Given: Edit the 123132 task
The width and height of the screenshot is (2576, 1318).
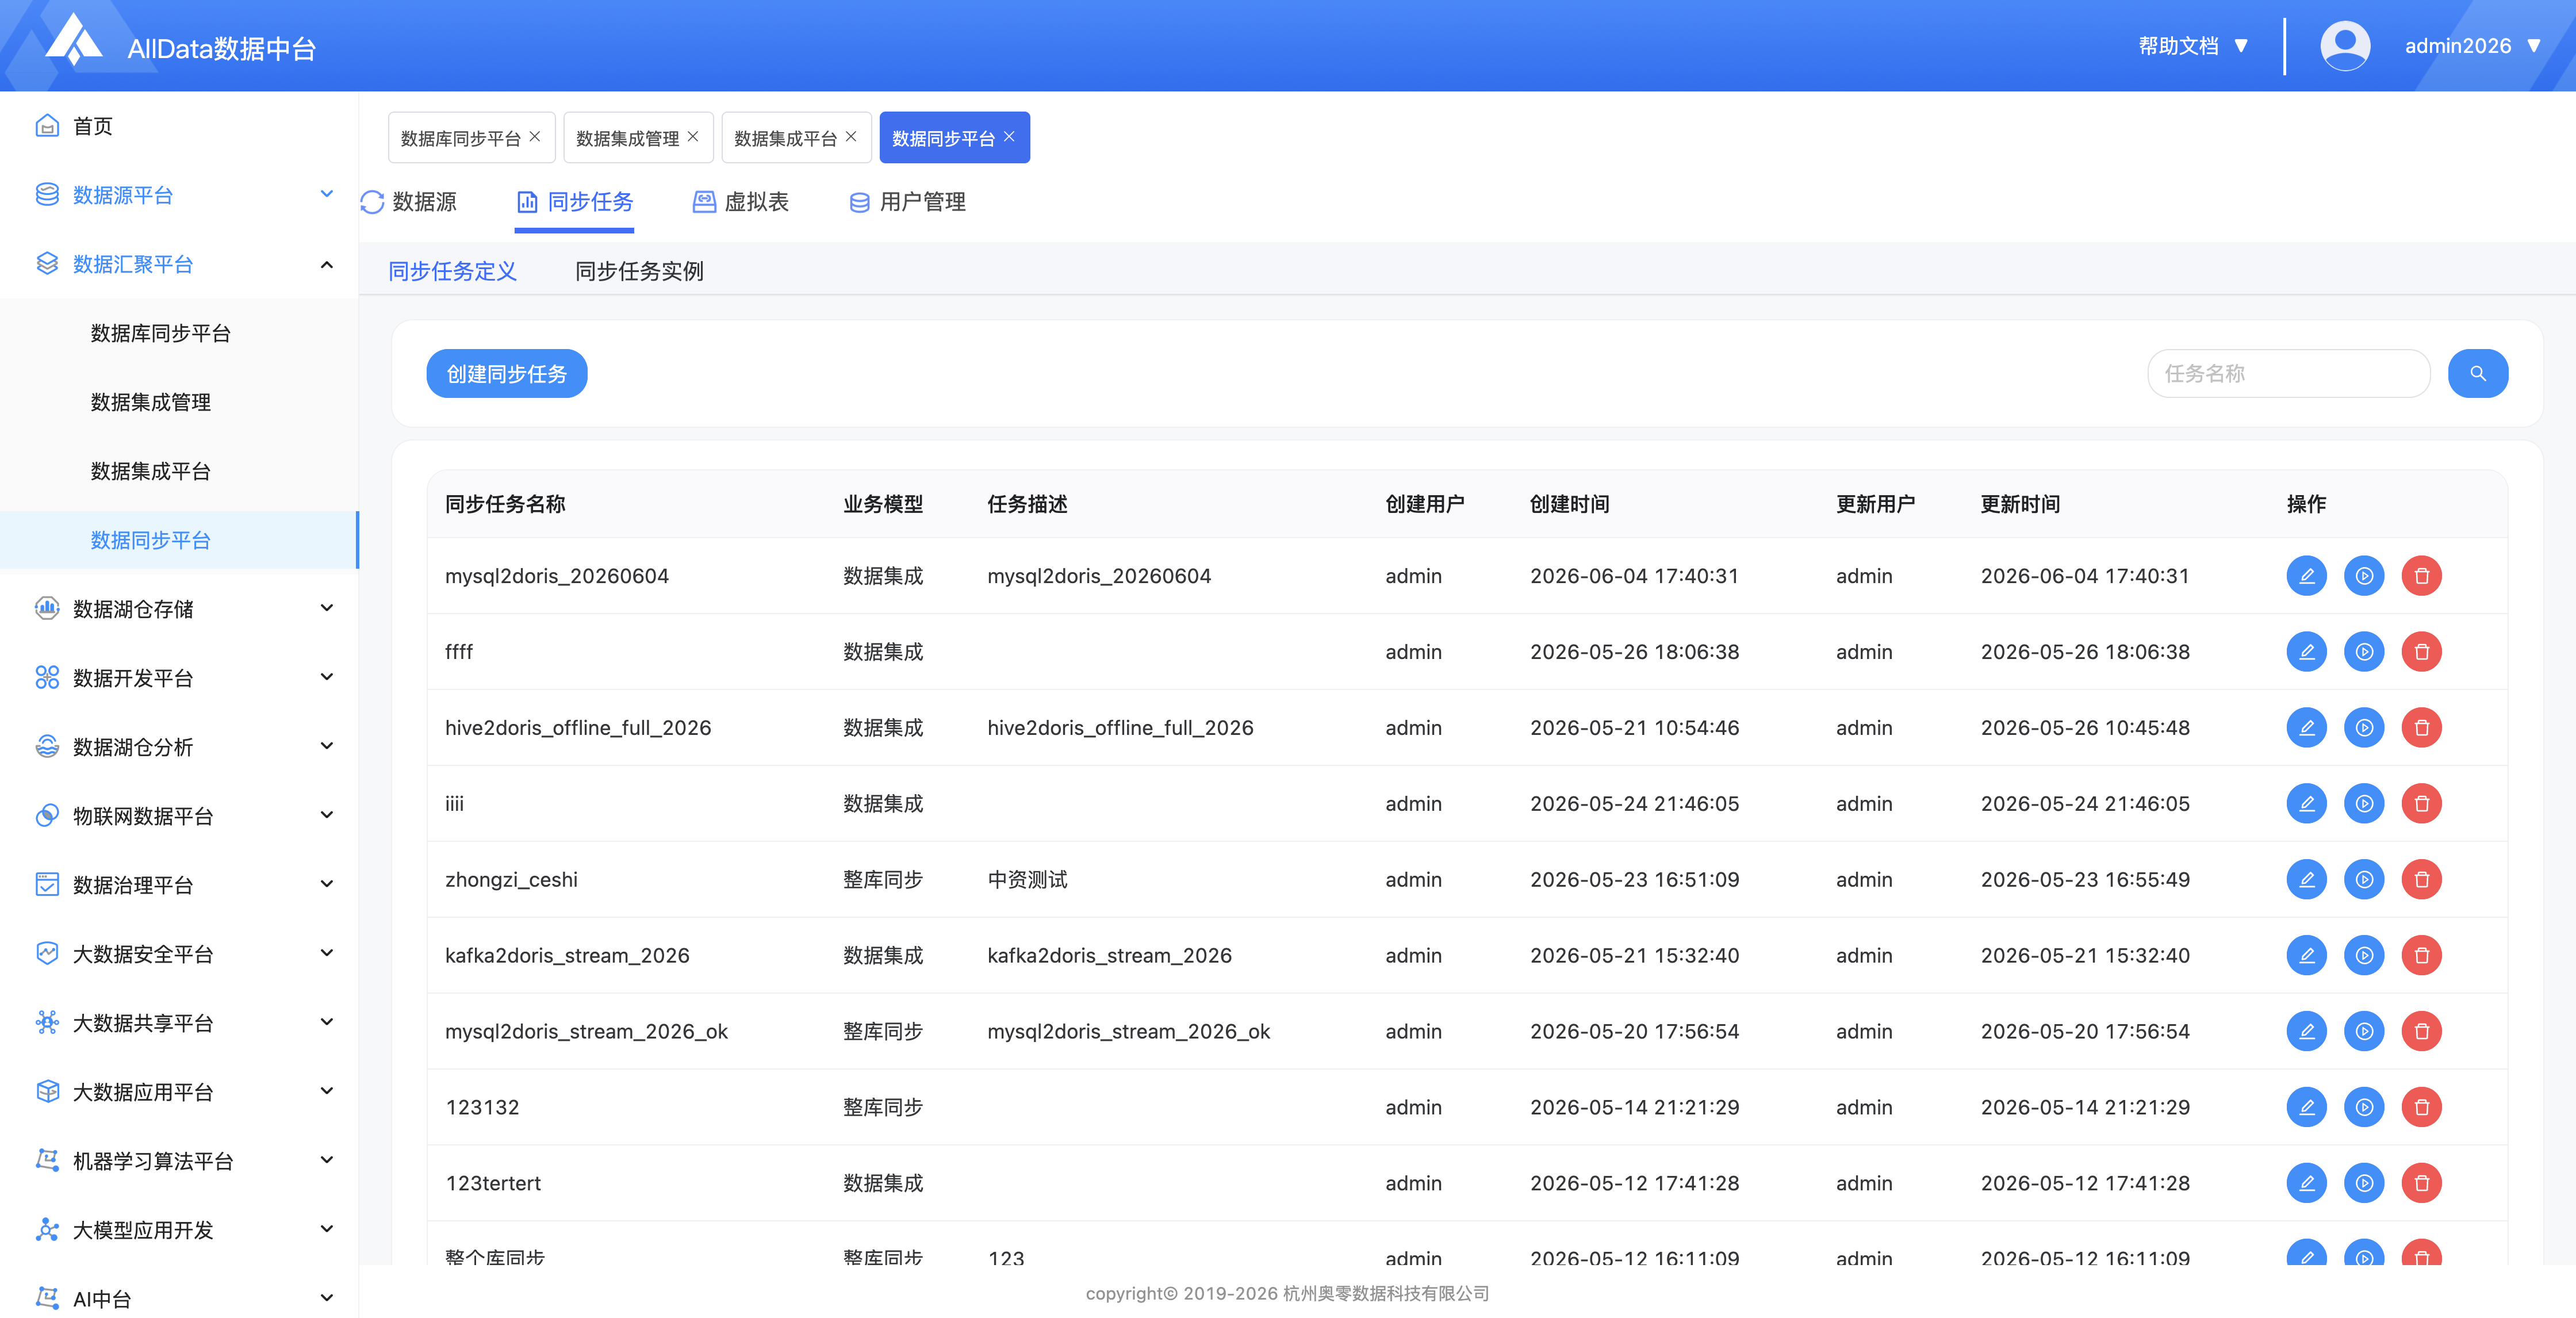Looking at the screenshot, I should coord(2306,1107).
